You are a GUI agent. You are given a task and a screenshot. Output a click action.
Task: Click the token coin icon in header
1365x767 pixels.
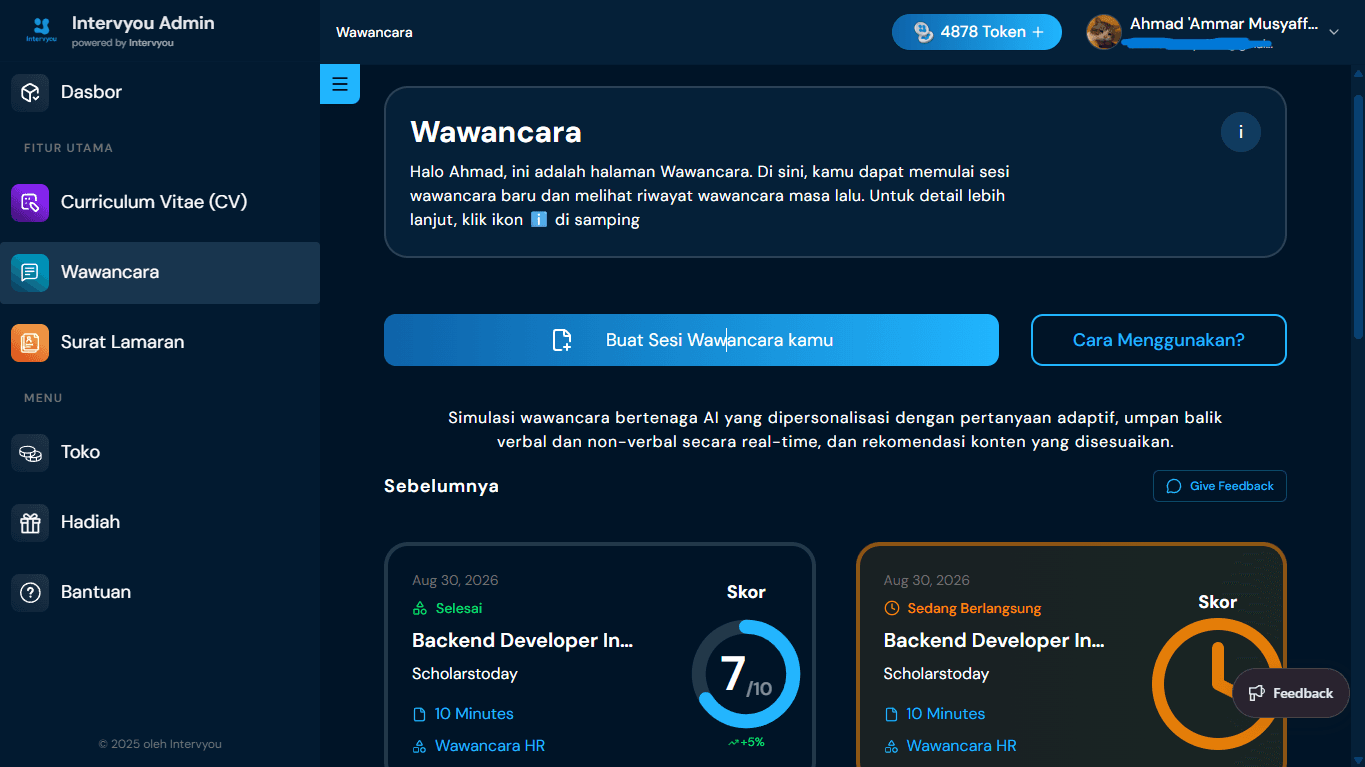pyautogui.click(x=924, y=32)
